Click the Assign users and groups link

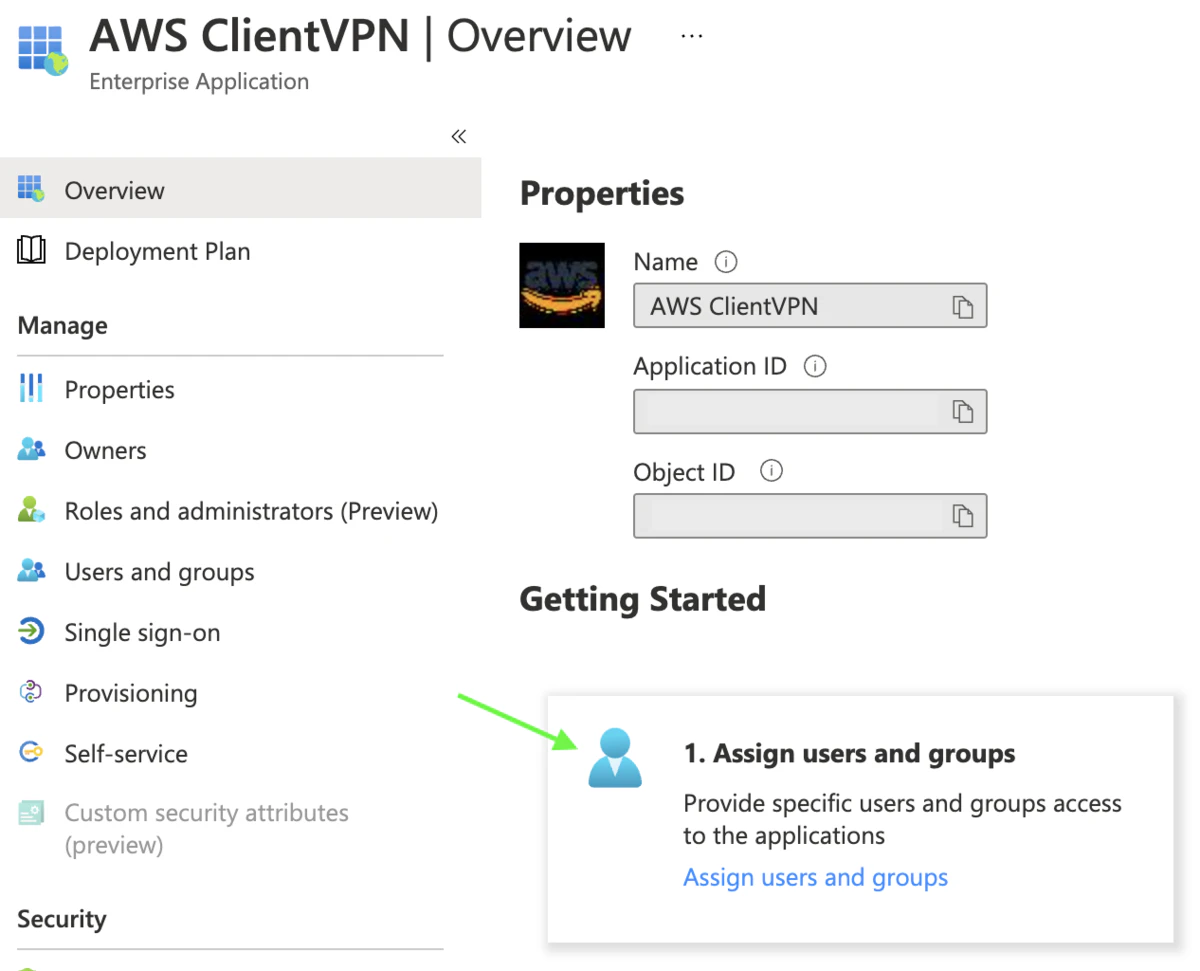tap(815, 878)
